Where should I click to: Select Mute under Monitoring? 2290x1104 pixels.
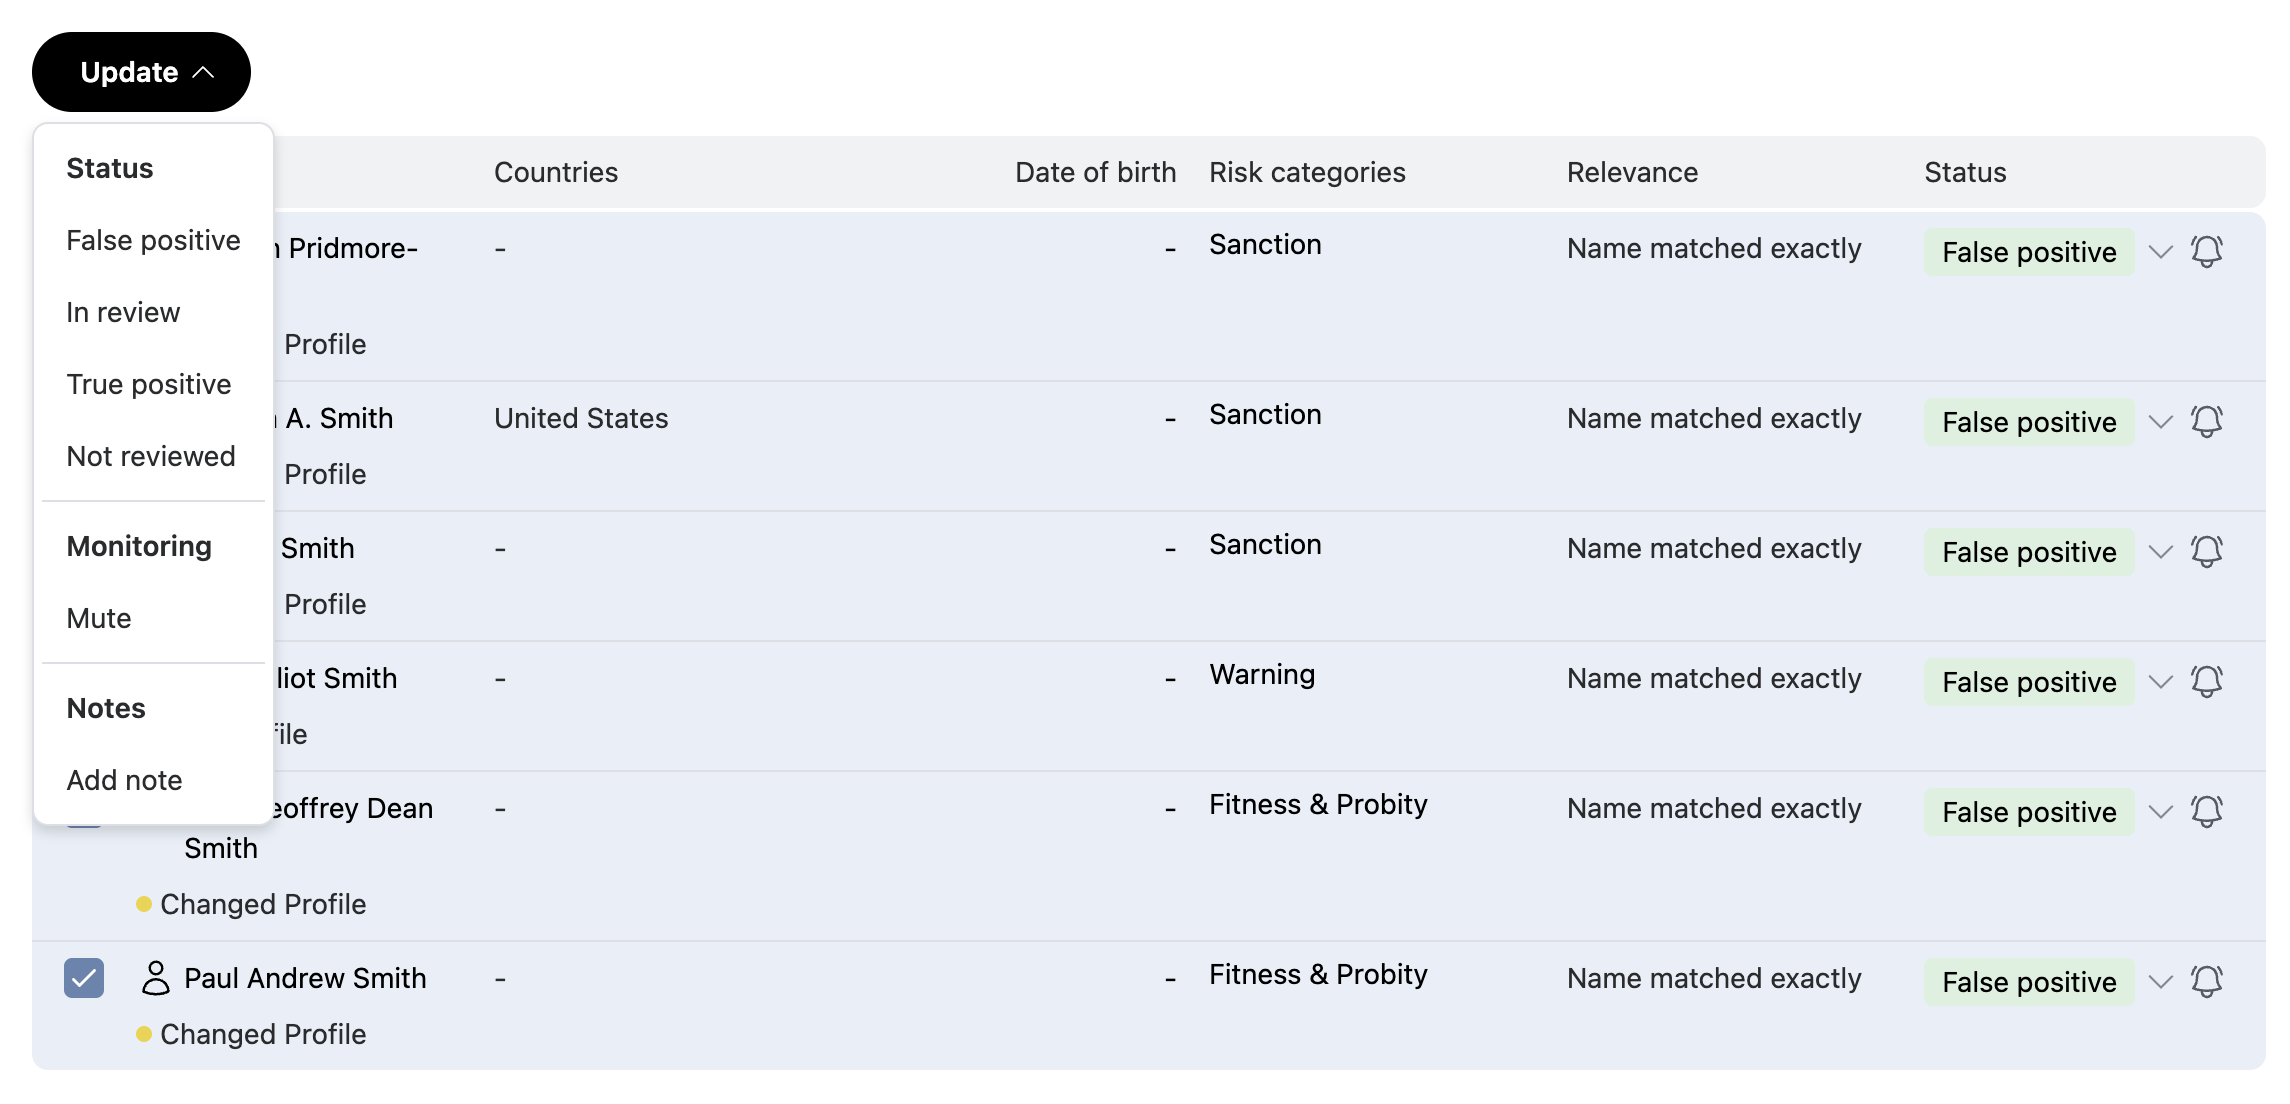[x=98, y=618]
